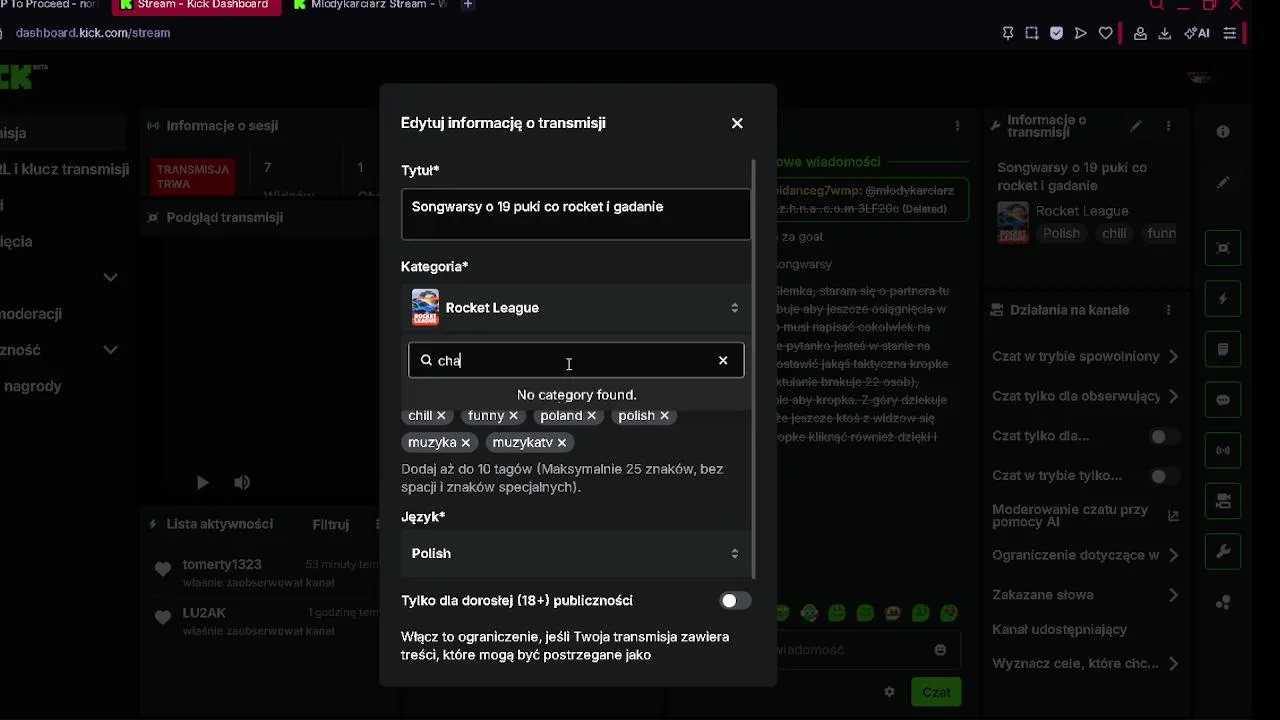The height and width of the screenshot is (720, 1280).
Task: Click 'LU2AK' in the activity list
Action: click(x=204, y=612)
